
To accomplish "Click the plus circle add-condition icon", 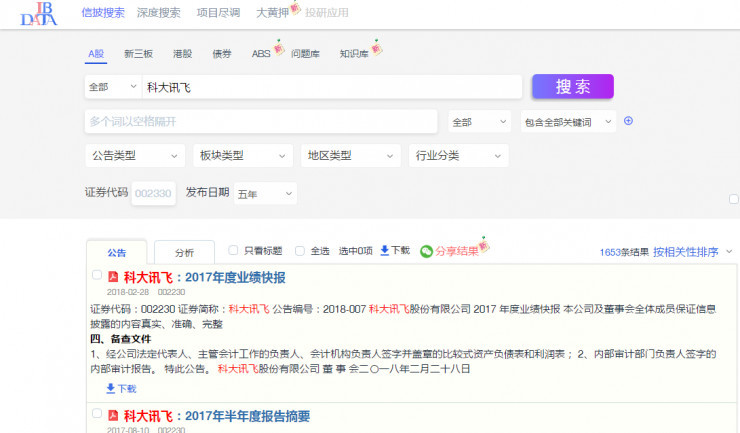I will pos(628,121).
